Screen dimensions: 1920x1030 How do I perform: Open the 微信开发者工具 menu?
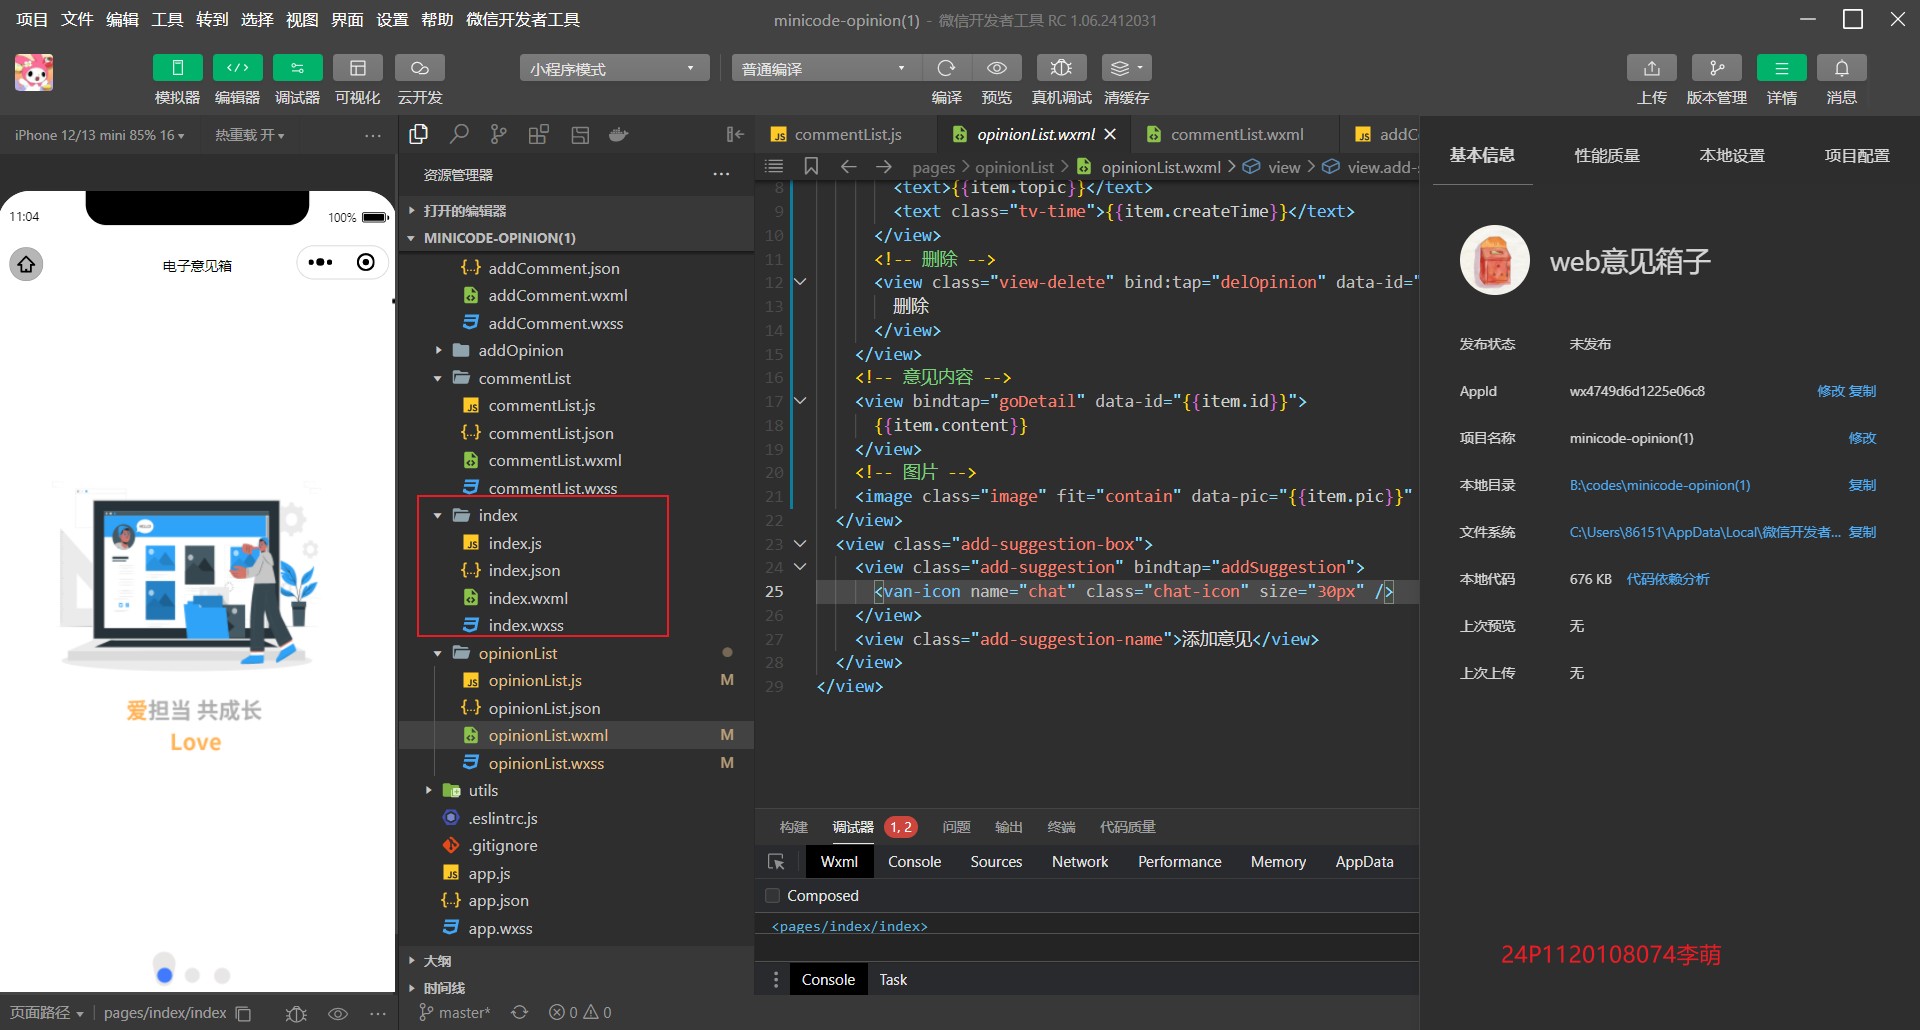(523, 20)
